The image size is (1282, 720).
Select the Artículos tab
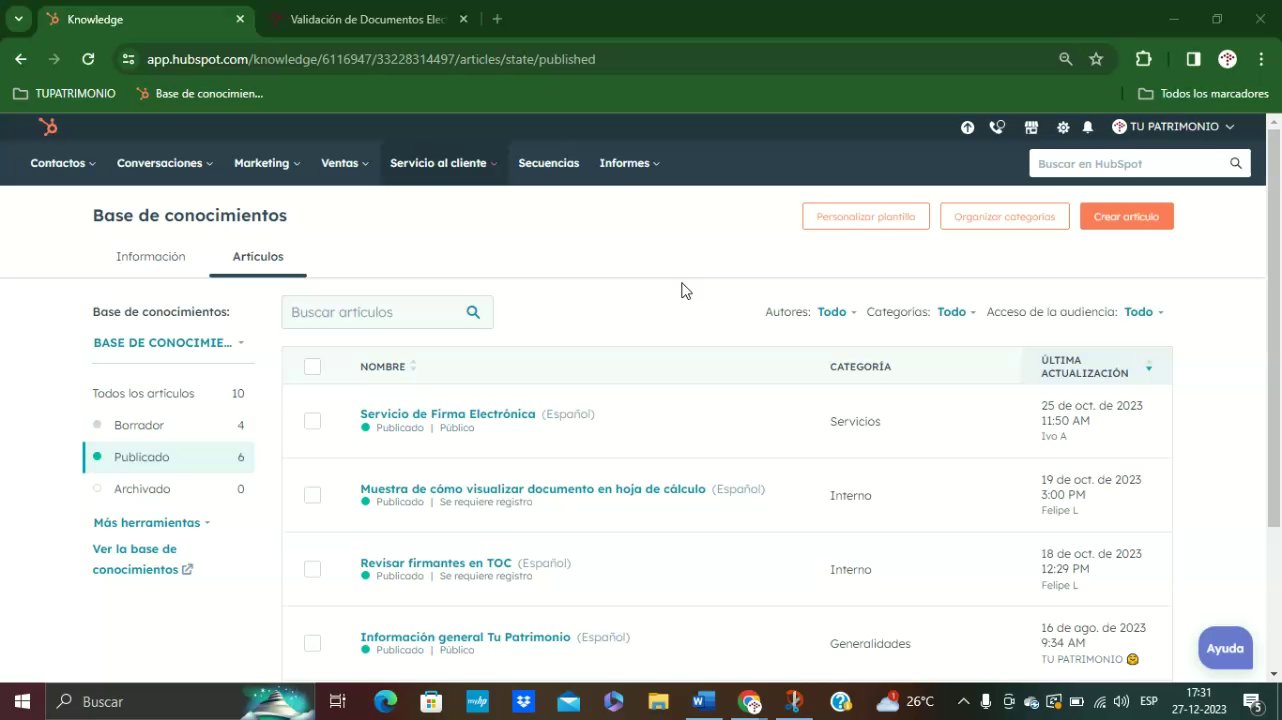[258, 257]
